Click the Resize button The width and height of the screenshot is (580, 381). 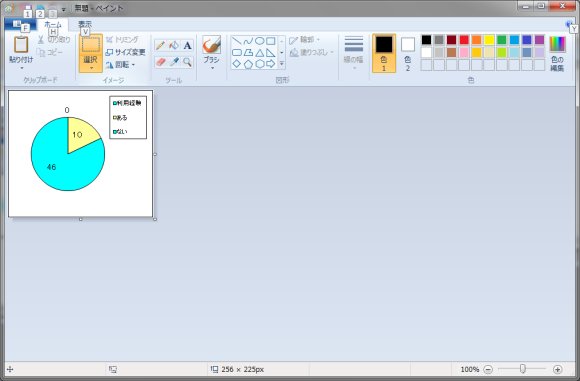(125, 52)
